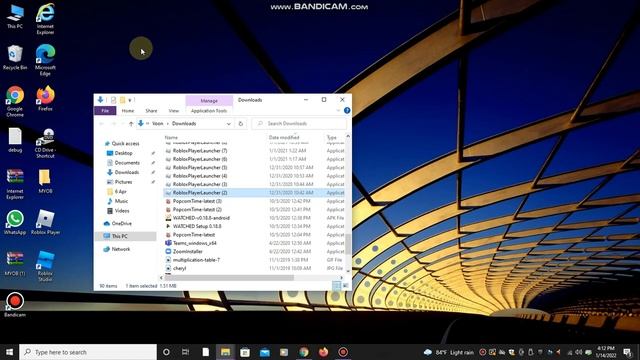The width and height of the screenshot is (640, 360).
Task: Sort files by Date modified column
Action: coord(284,138)
